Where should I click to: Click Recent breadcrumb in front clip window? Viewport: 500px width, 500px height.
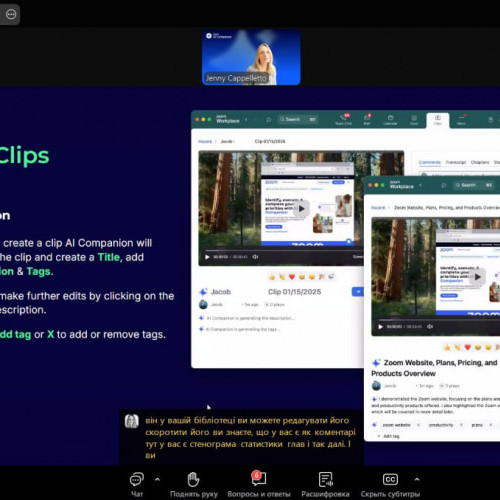tap(378, 208)
